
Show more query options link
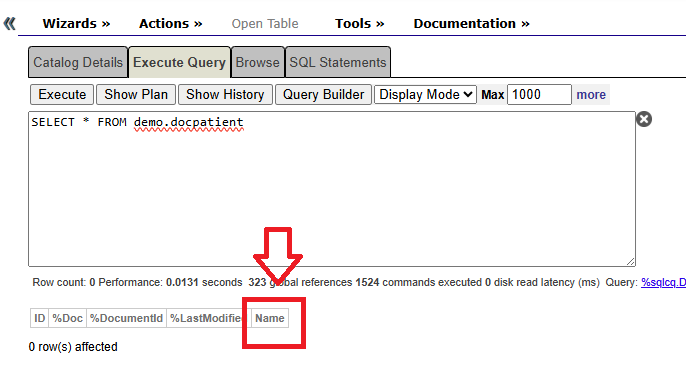pyautogui.click(x=591, y=94)
